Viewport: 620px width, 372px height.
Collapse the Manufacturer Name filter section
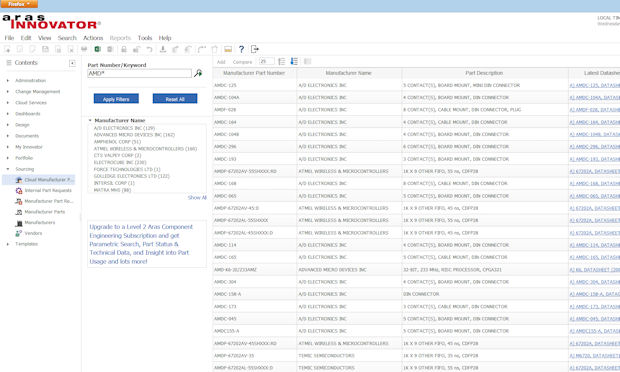[90, 120]
